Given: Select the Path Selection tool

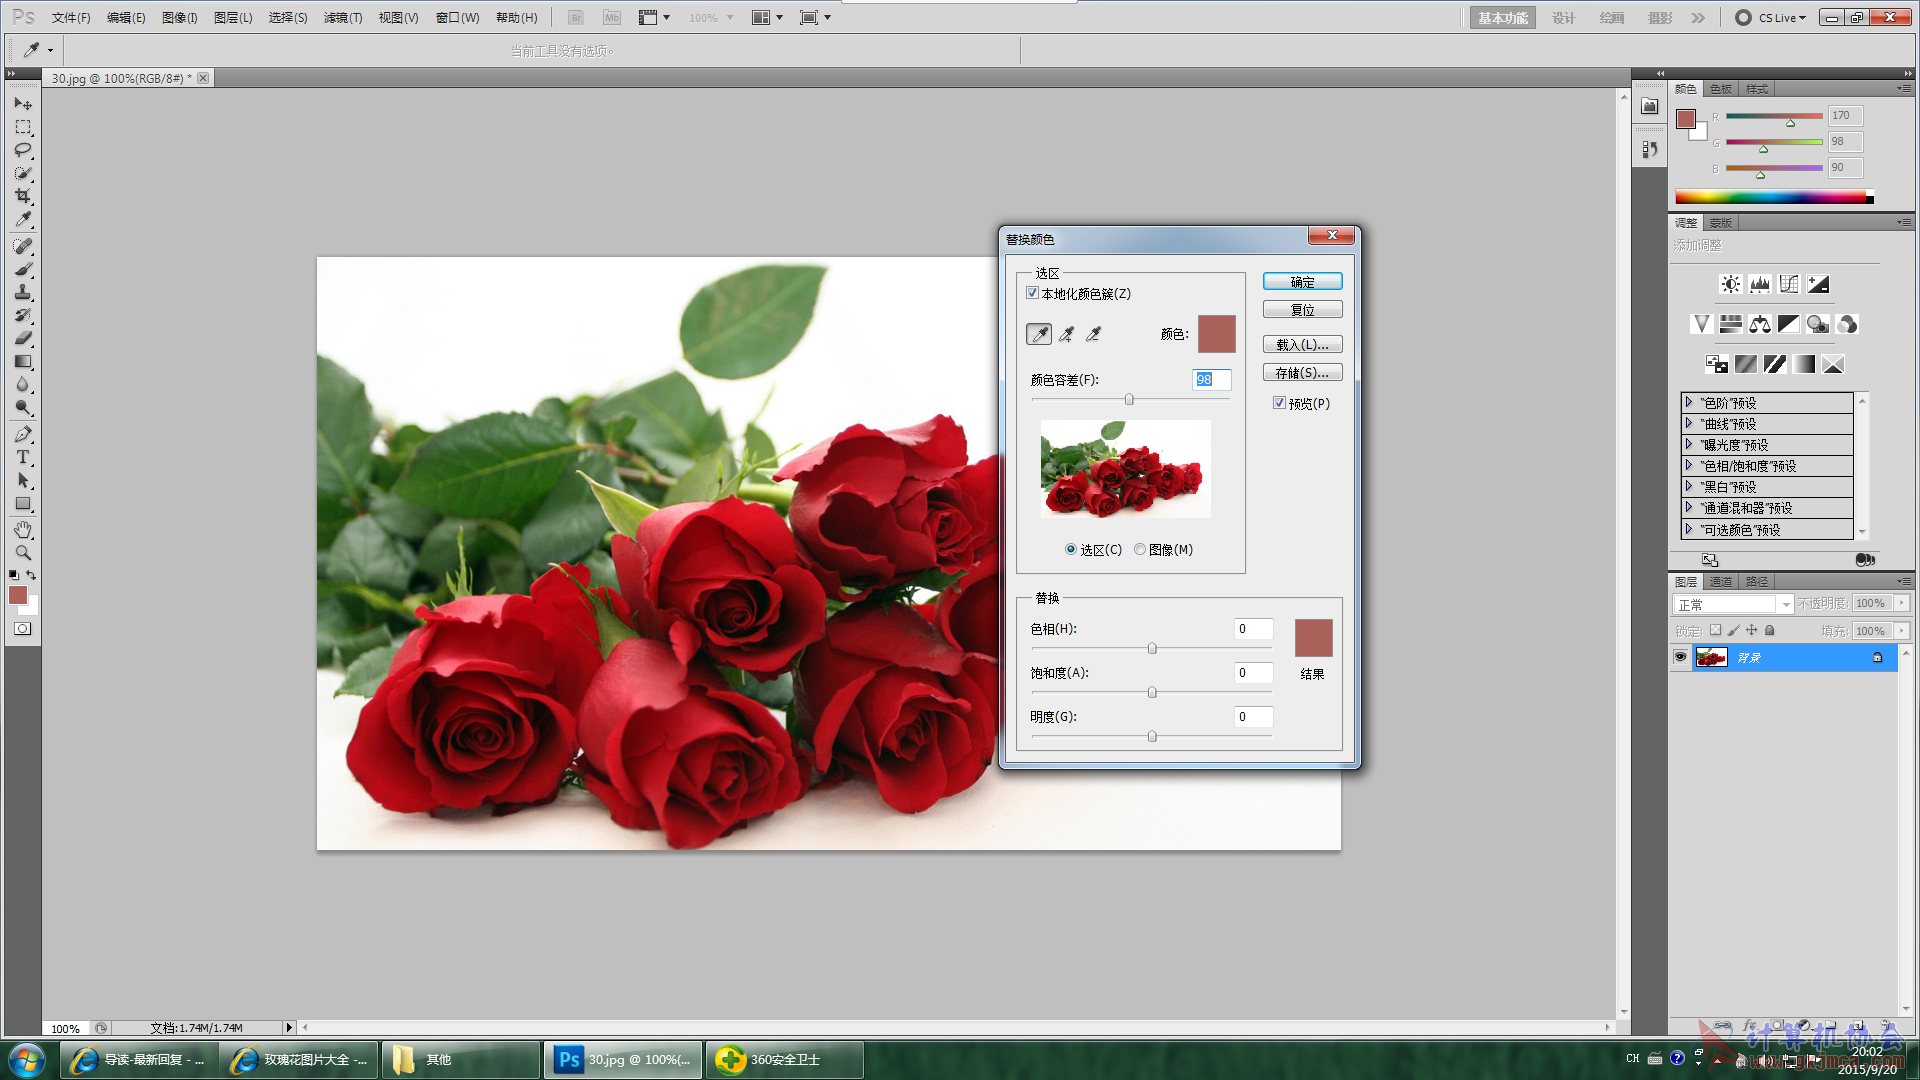Looking at the screenshot, I should [22, 480].
